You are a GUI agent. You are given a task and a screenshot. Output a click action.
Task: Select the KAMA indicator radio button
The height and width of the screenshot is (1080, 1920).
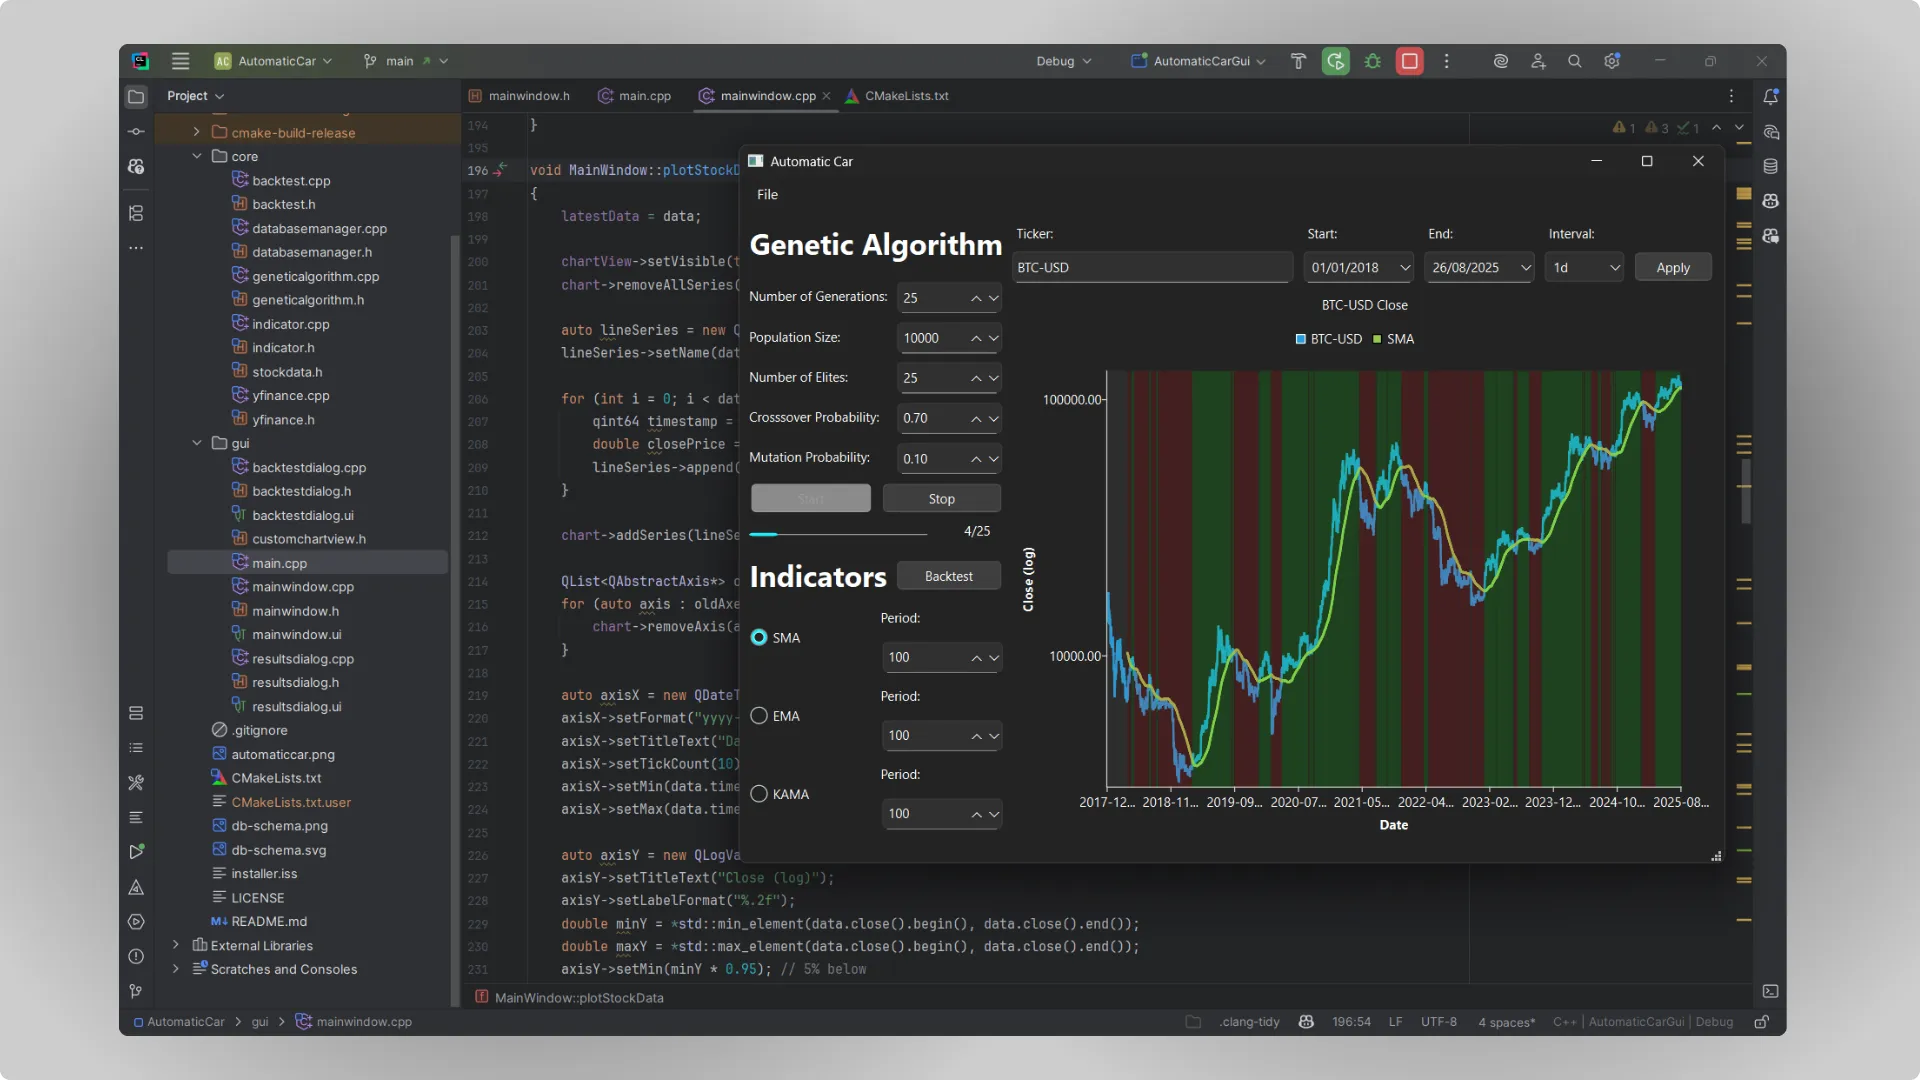pos(759,794)
